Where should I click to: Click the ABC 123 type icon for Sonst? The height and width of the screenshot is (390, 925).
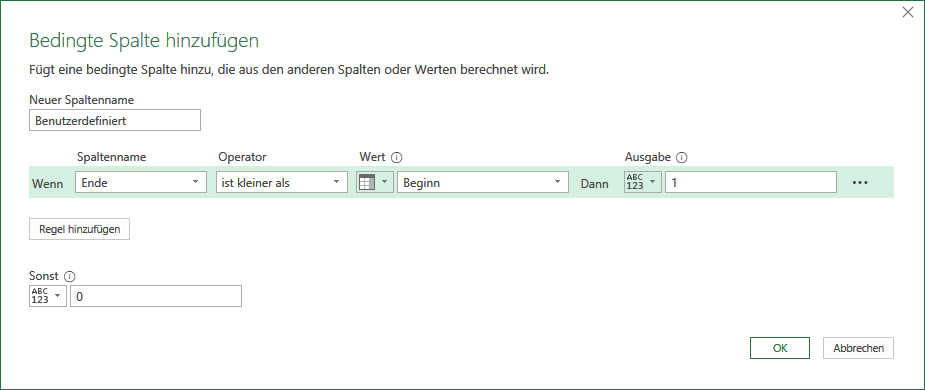point(39,296)
